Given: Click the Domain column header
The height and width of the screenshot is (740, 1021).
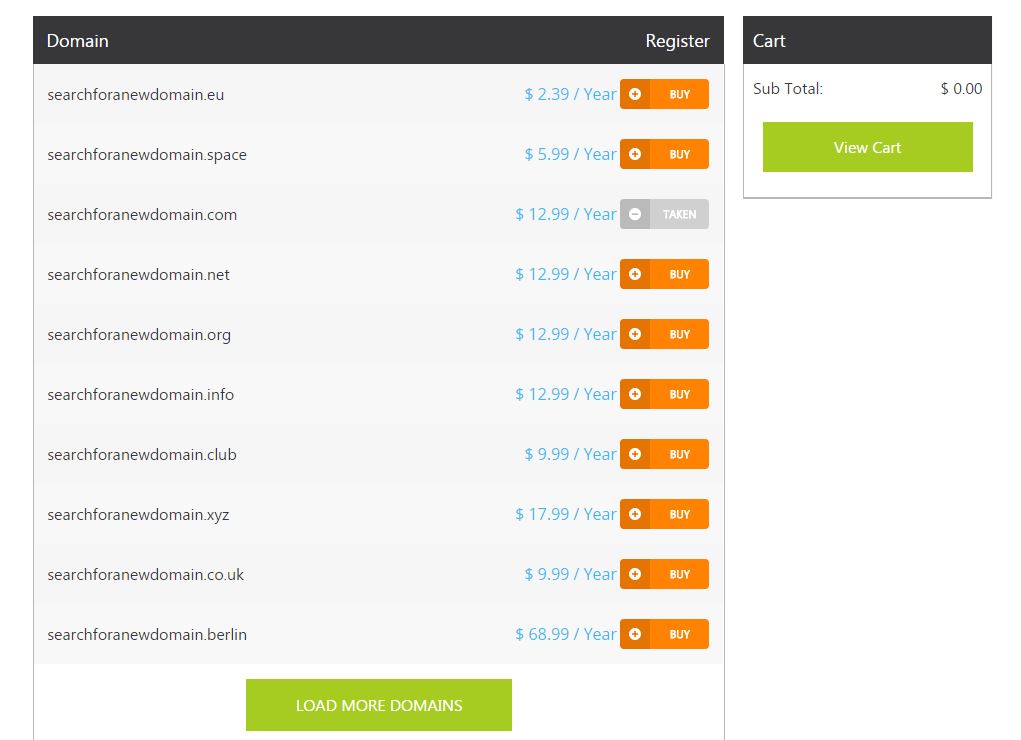Looking at the screenshot, I should click(x=77, y=40).
